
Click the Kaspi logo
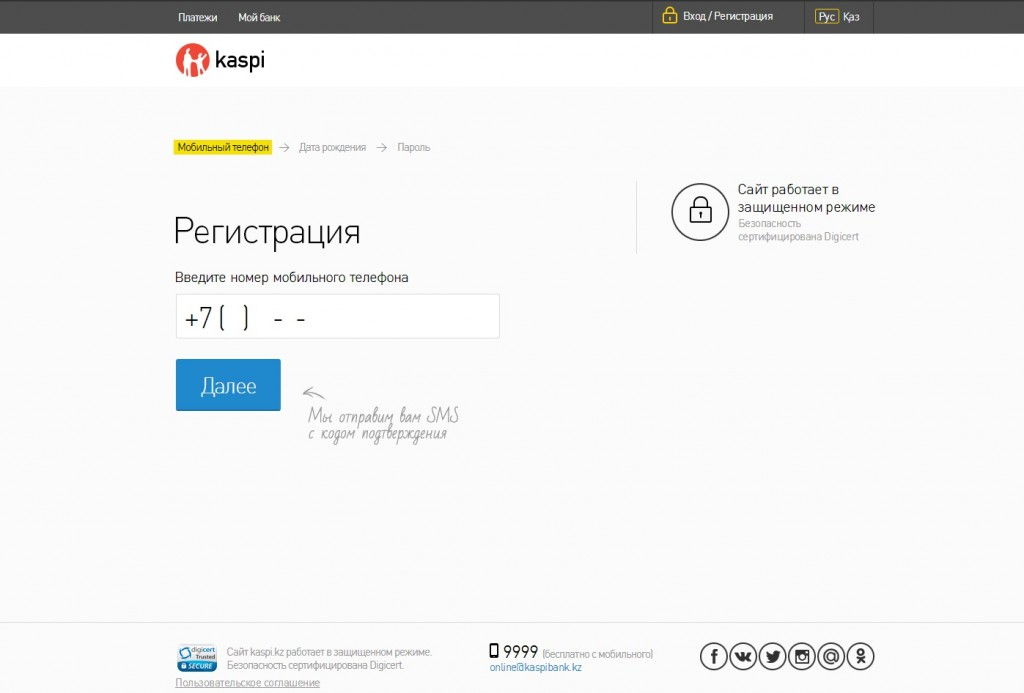220,60
